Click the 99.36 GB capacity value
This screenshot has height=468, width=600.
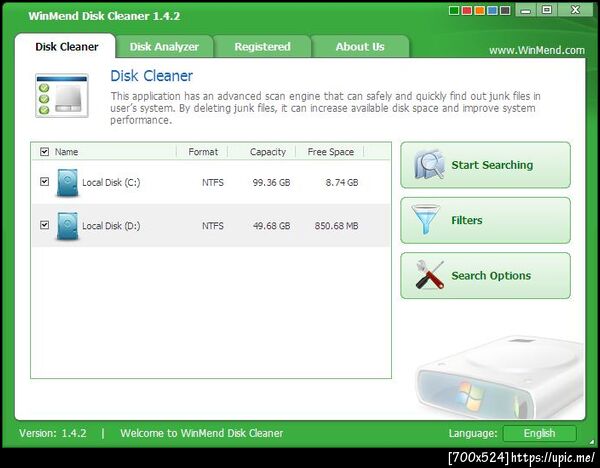point(271,183)
